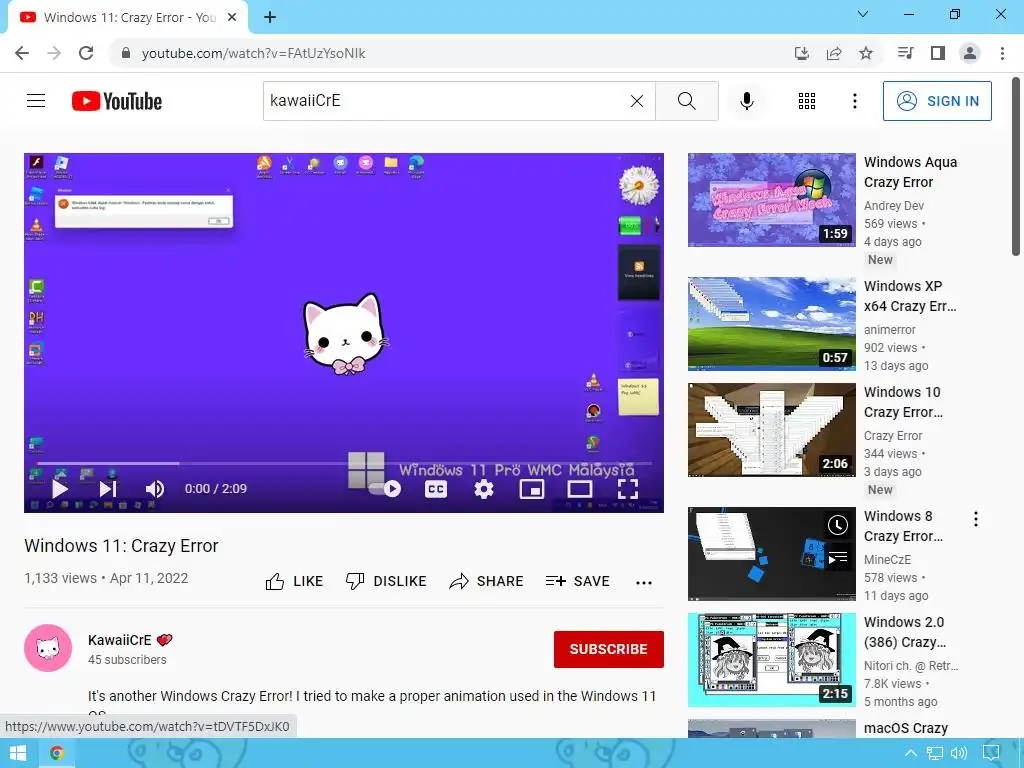Image resolution: width=1024 pixels, height=768 pixels.
Task: Add Windows 8 video to queue
Action: coord(837,558)
